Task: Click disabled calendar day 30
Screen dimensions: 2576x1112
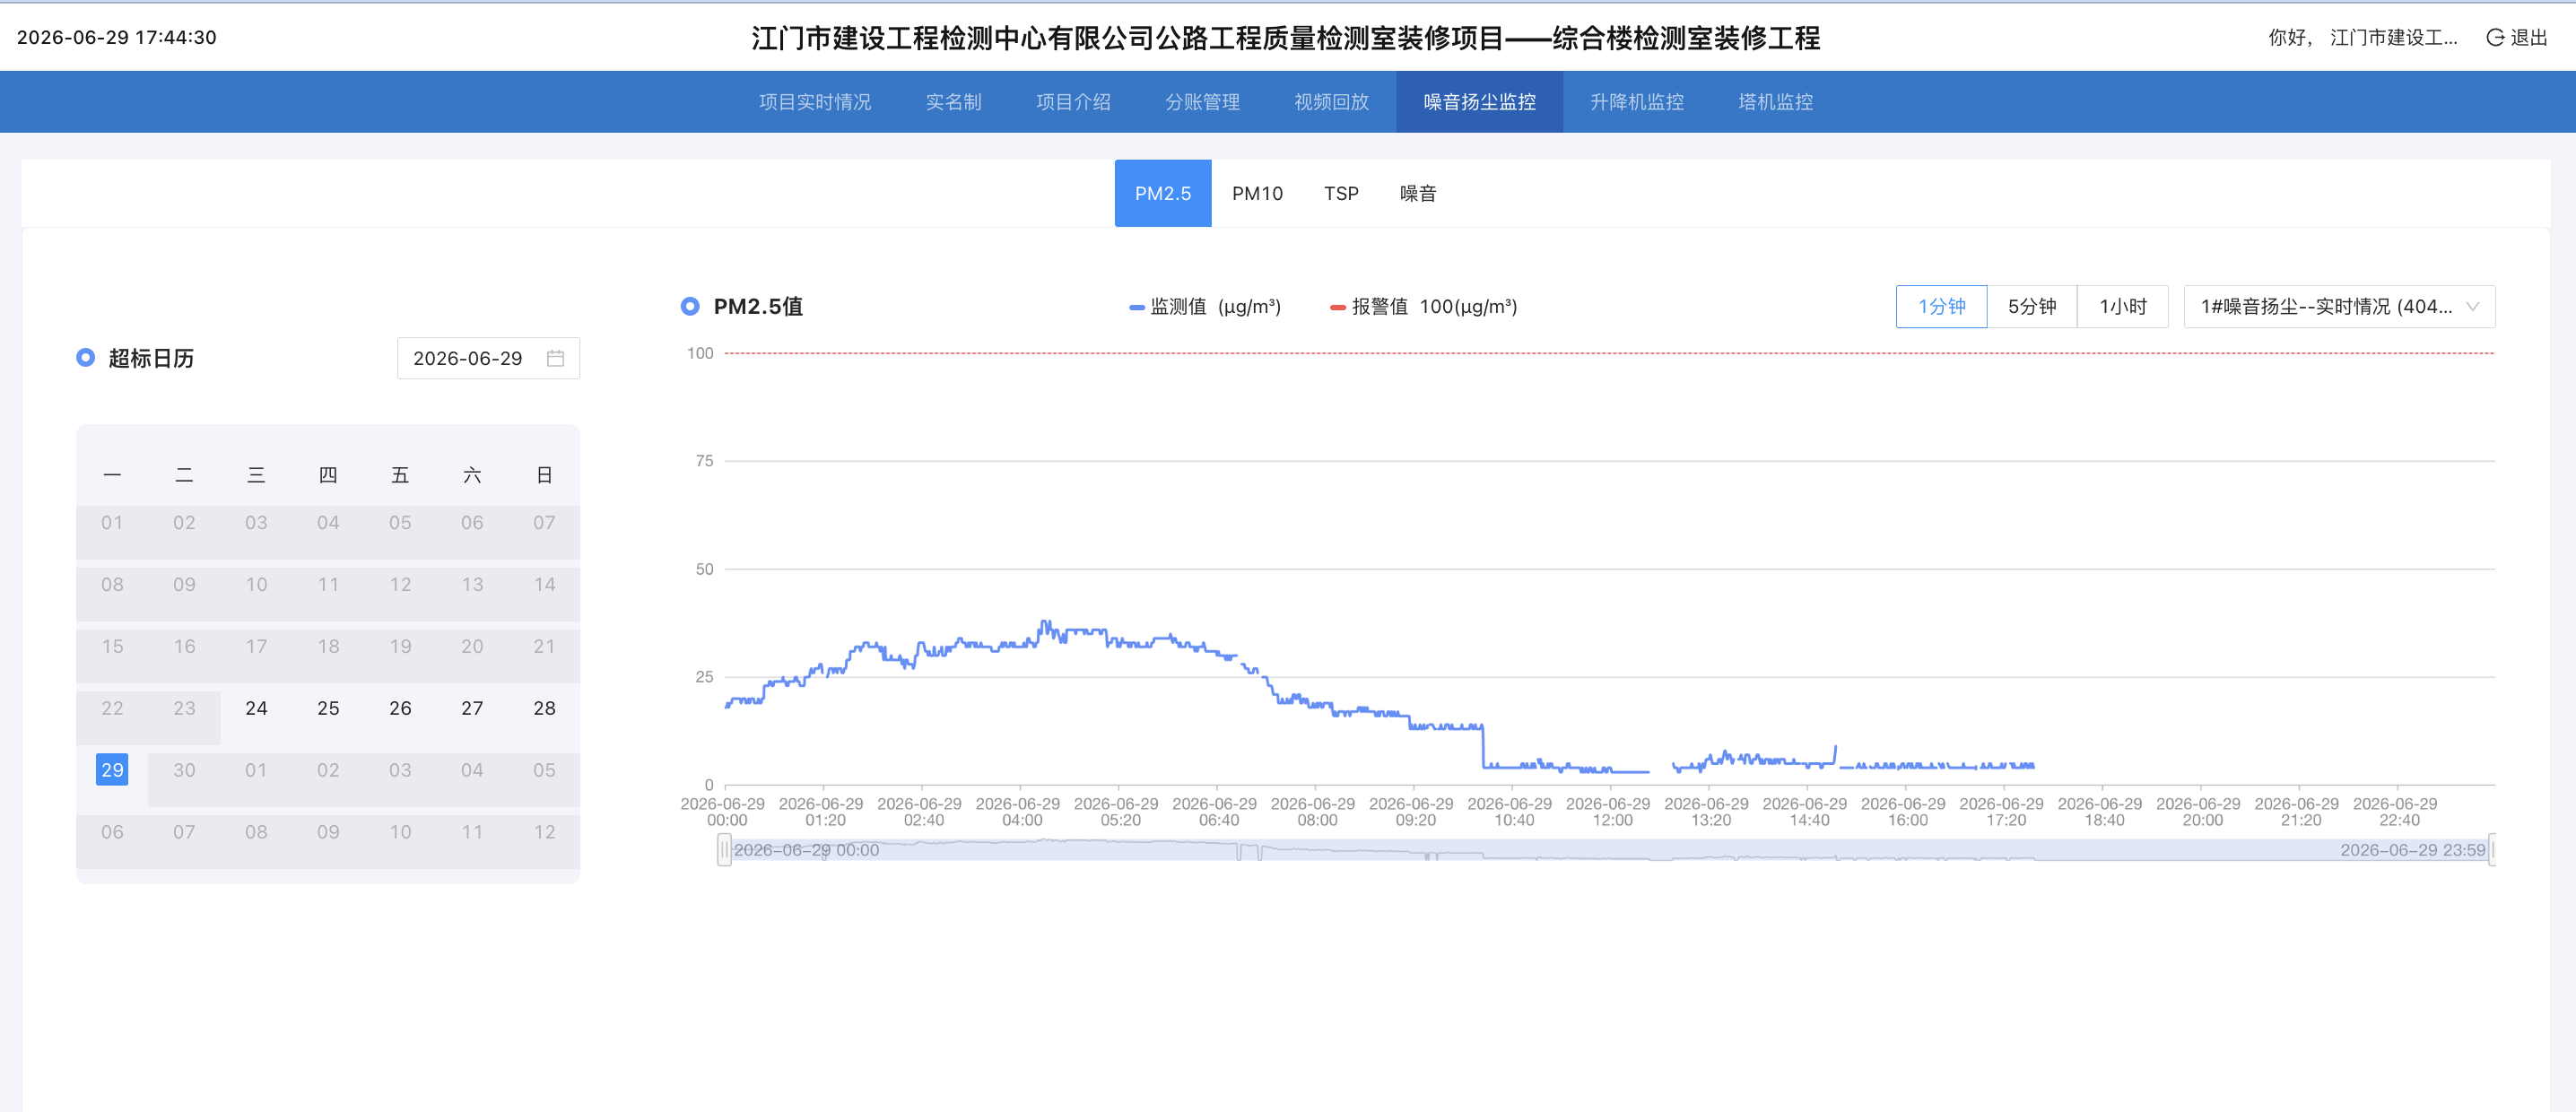Action: (x=184, y=770)
